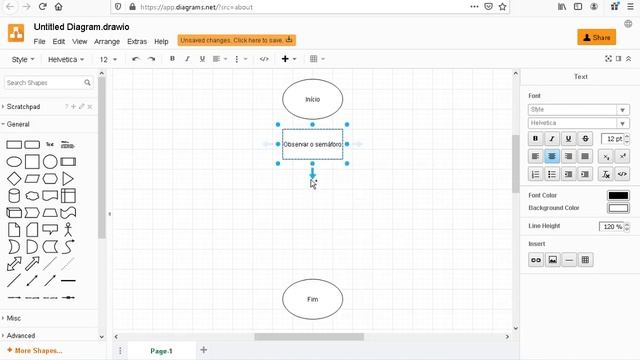This screenshot has height=360, width=640.
Task: Collapse the header with the chevrons icon
Action: [x=629, y=59]
